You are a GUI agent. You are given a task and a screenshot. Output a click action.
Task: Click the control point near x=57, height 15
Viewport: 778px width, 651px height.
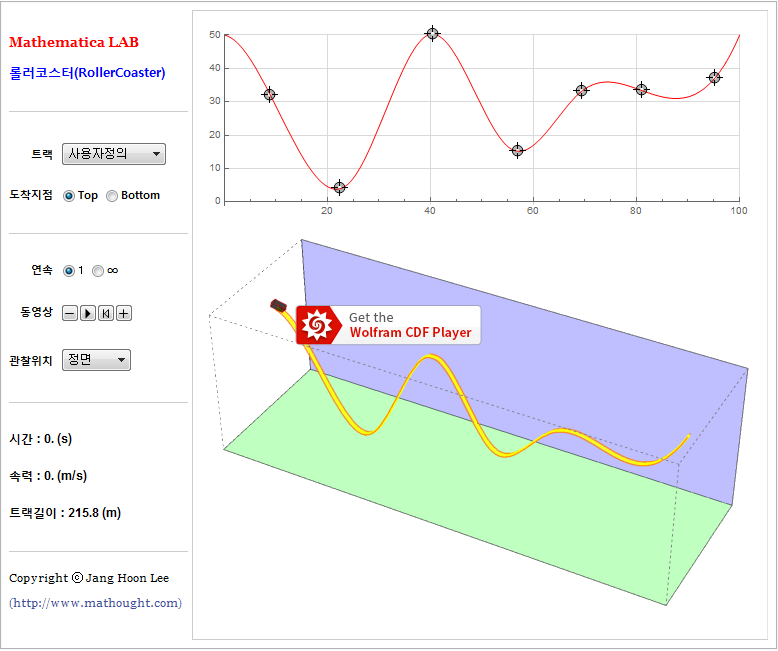pyautogui.click(x=518, y=150)
